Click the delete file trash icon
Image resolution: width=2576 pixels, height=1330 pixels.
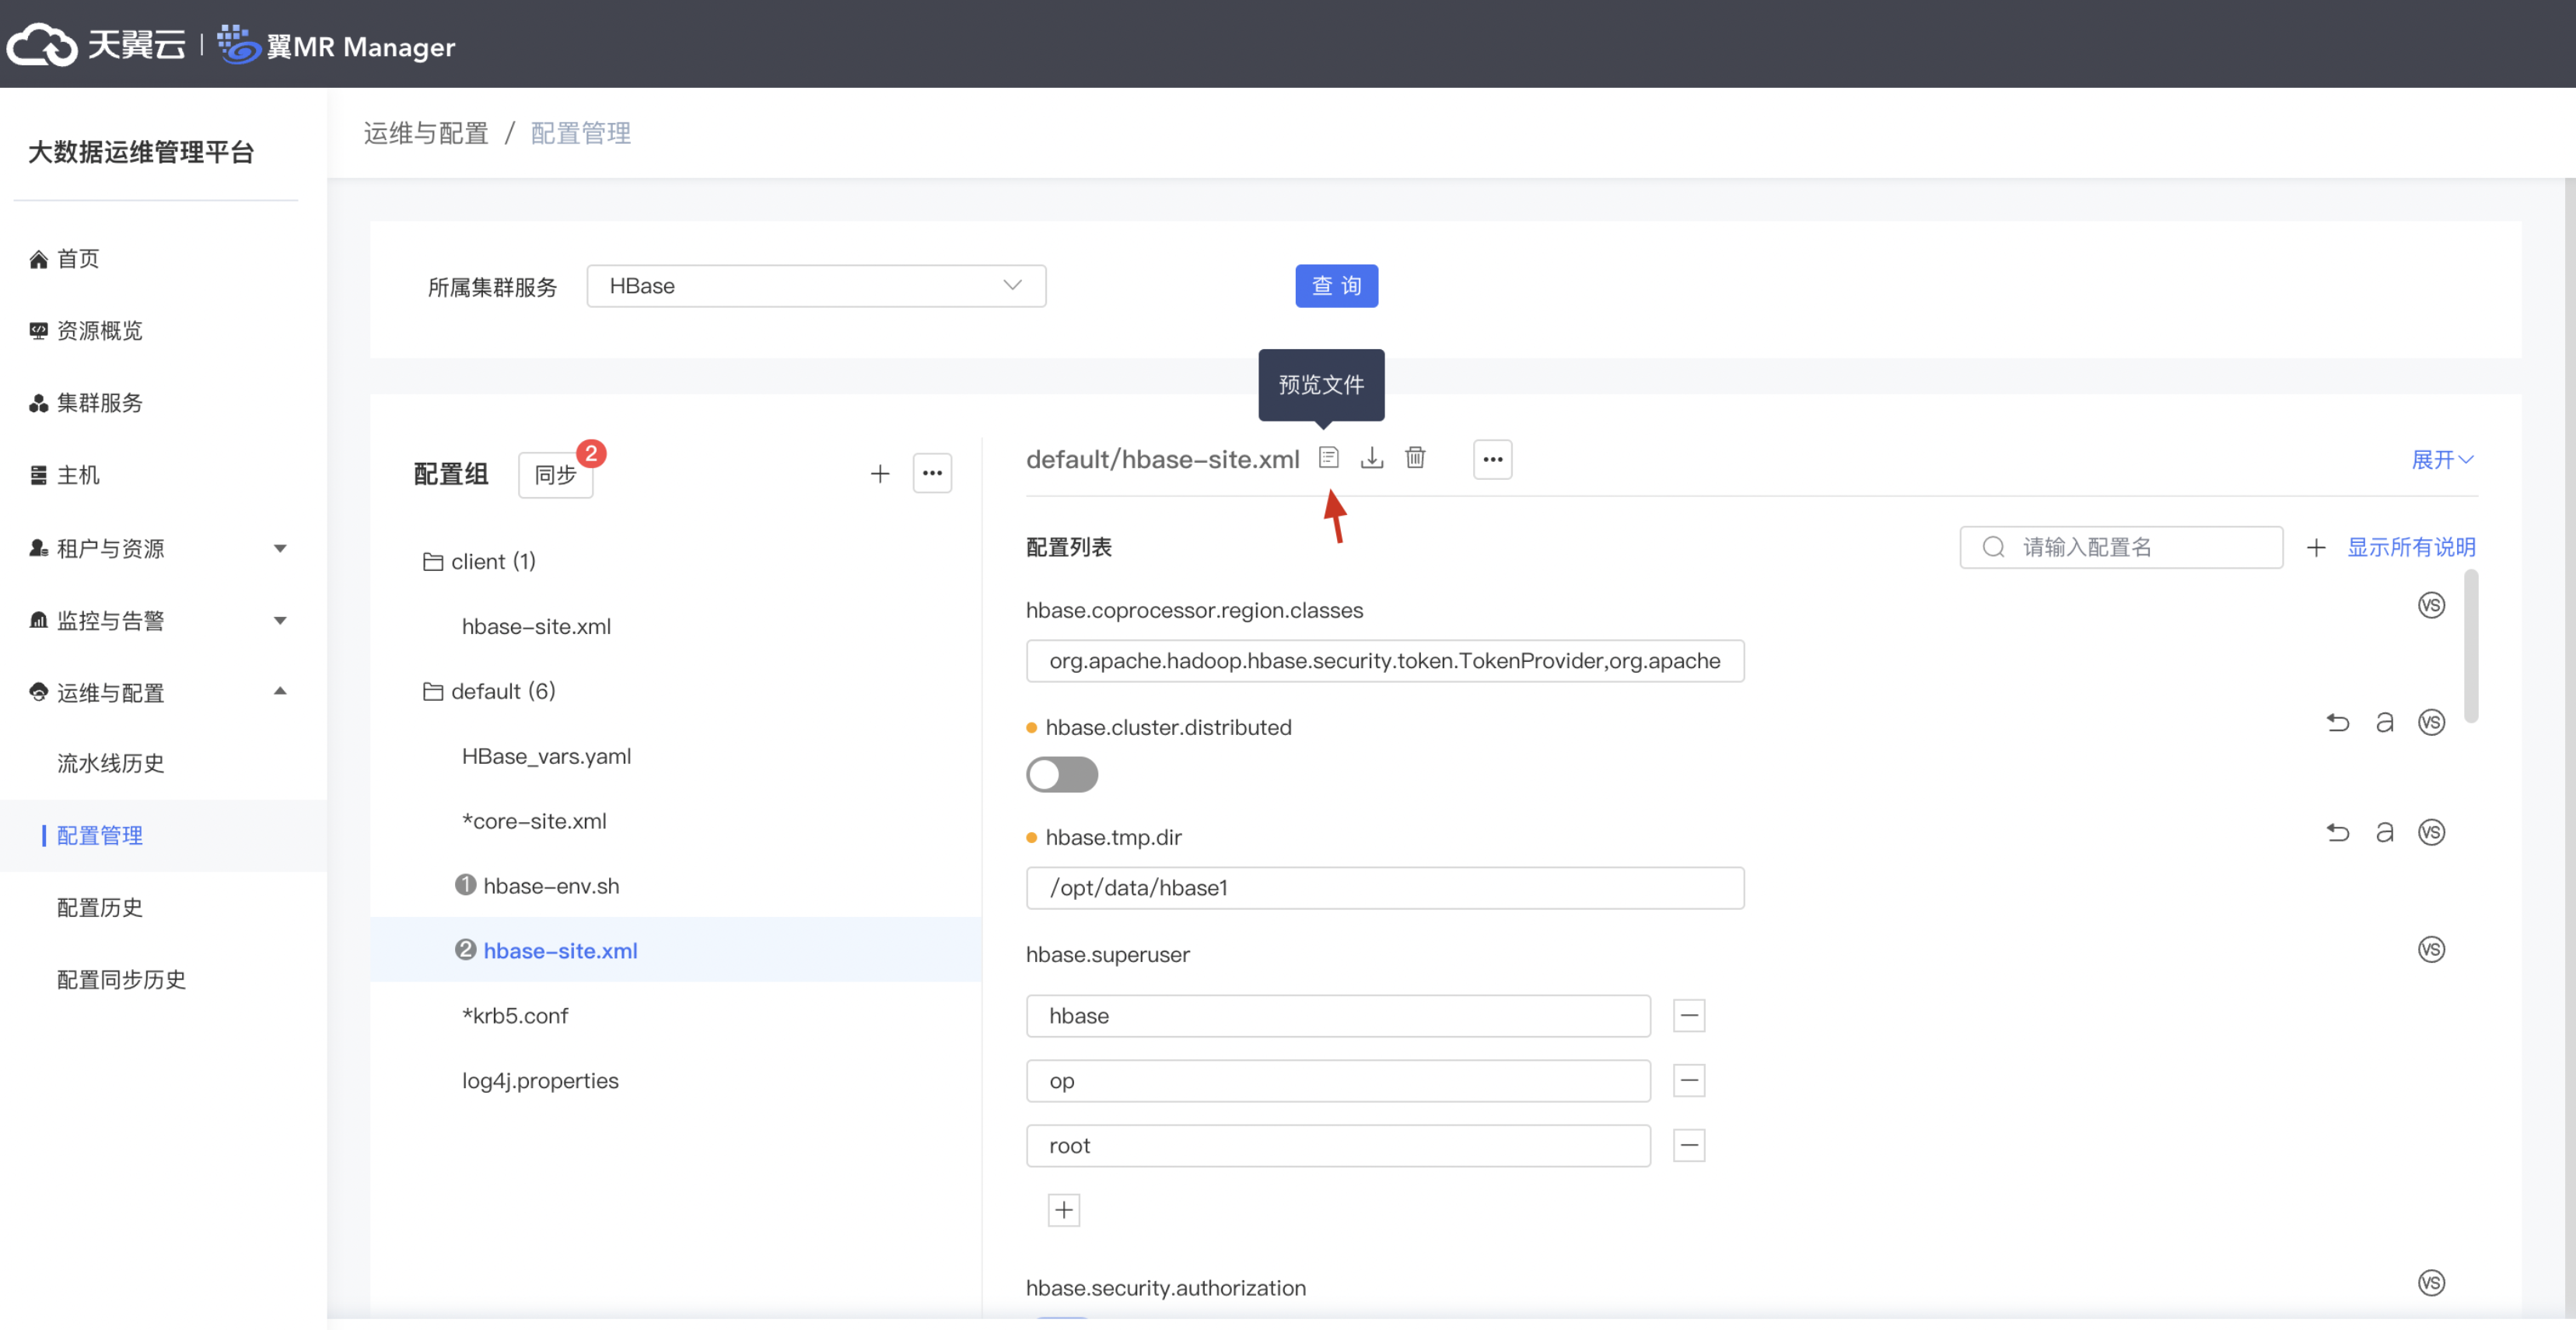(x=1415, y=458)
